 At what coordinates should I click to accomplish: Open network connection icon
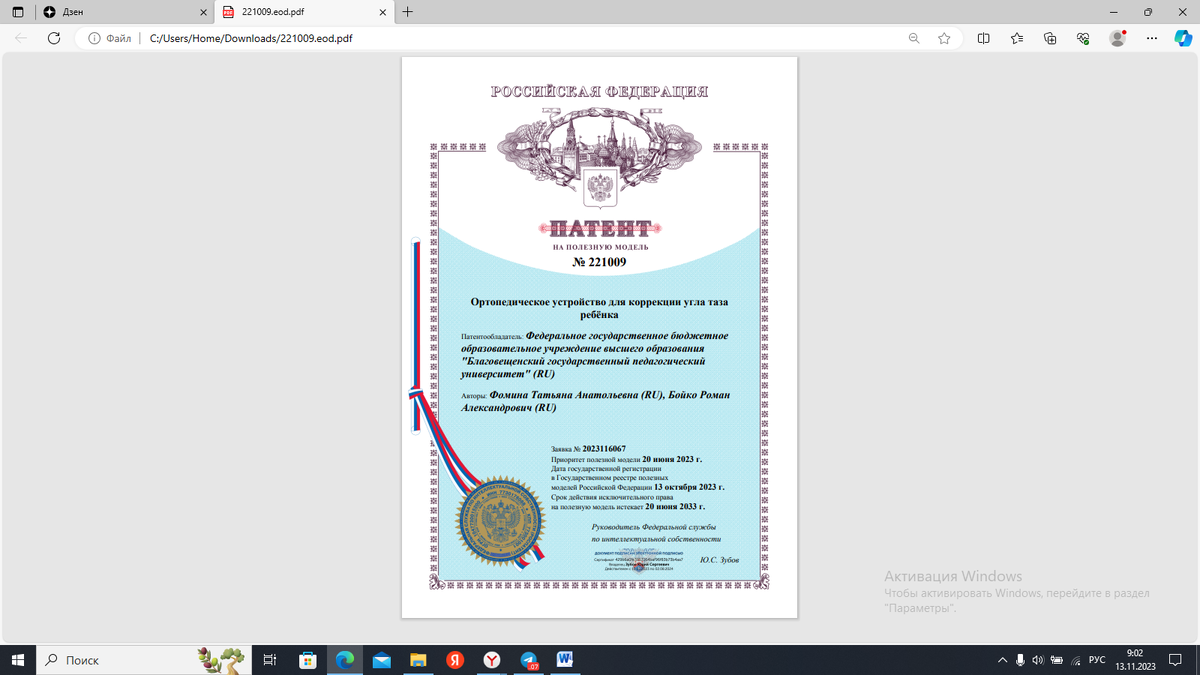(x=1075, y=660)
